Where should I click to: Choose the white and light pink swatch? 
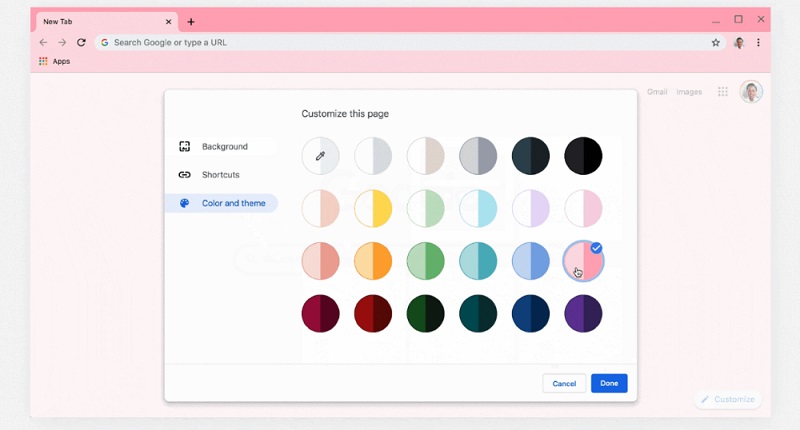tap(583, 209)
